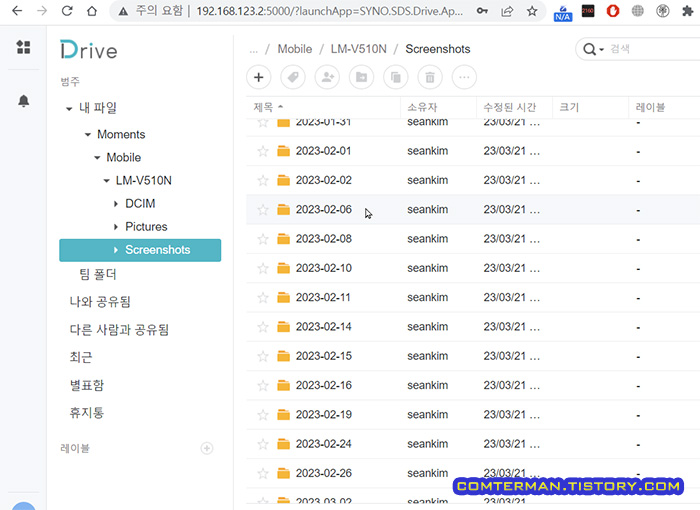Viewport: 700px width, 510px height.
Task: Open the browser extensions puzzle icon
Action: tap(688, 11)
